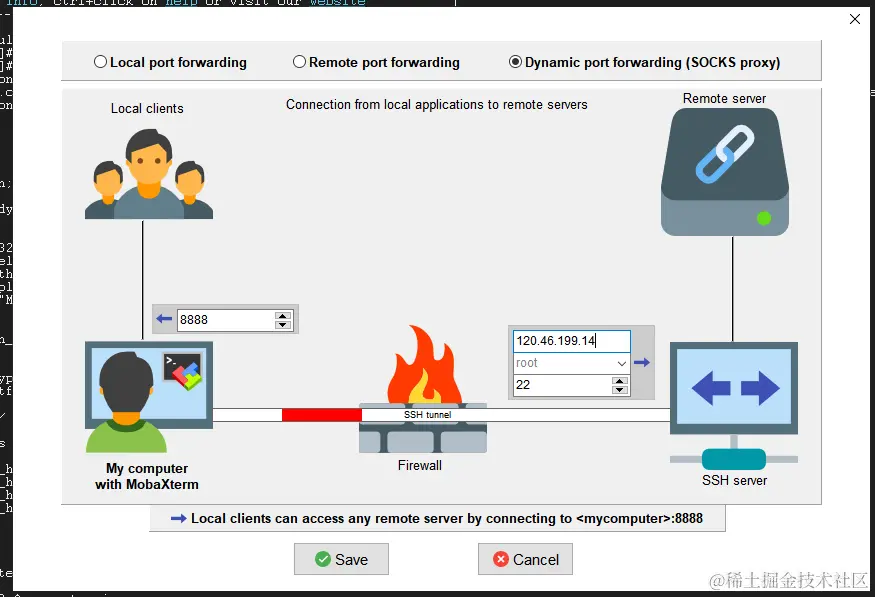Click the Local clients people icon

pyautogui.click(x=148, y=174)
